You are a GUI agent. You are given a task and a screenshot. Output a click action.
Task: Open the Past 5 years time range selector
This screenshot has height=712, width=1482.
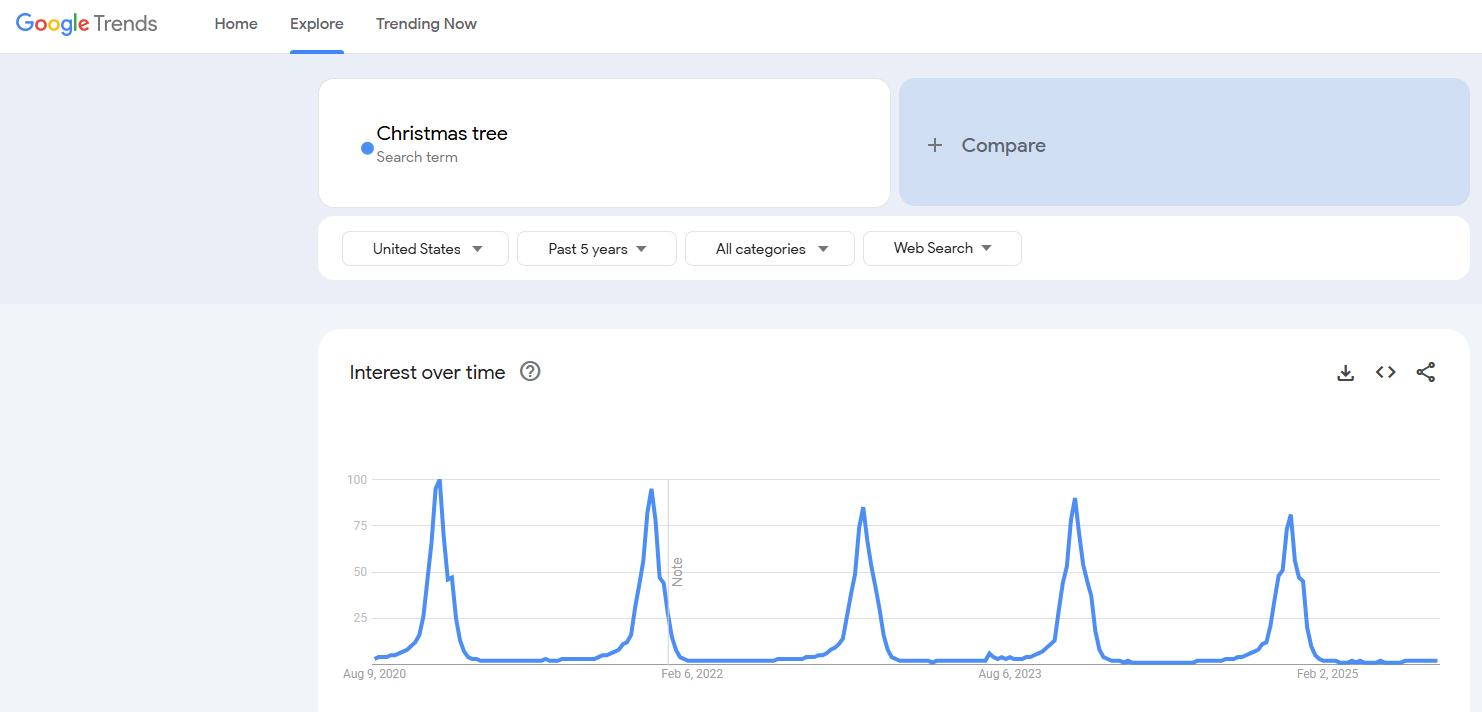click(x=596, y=248)
